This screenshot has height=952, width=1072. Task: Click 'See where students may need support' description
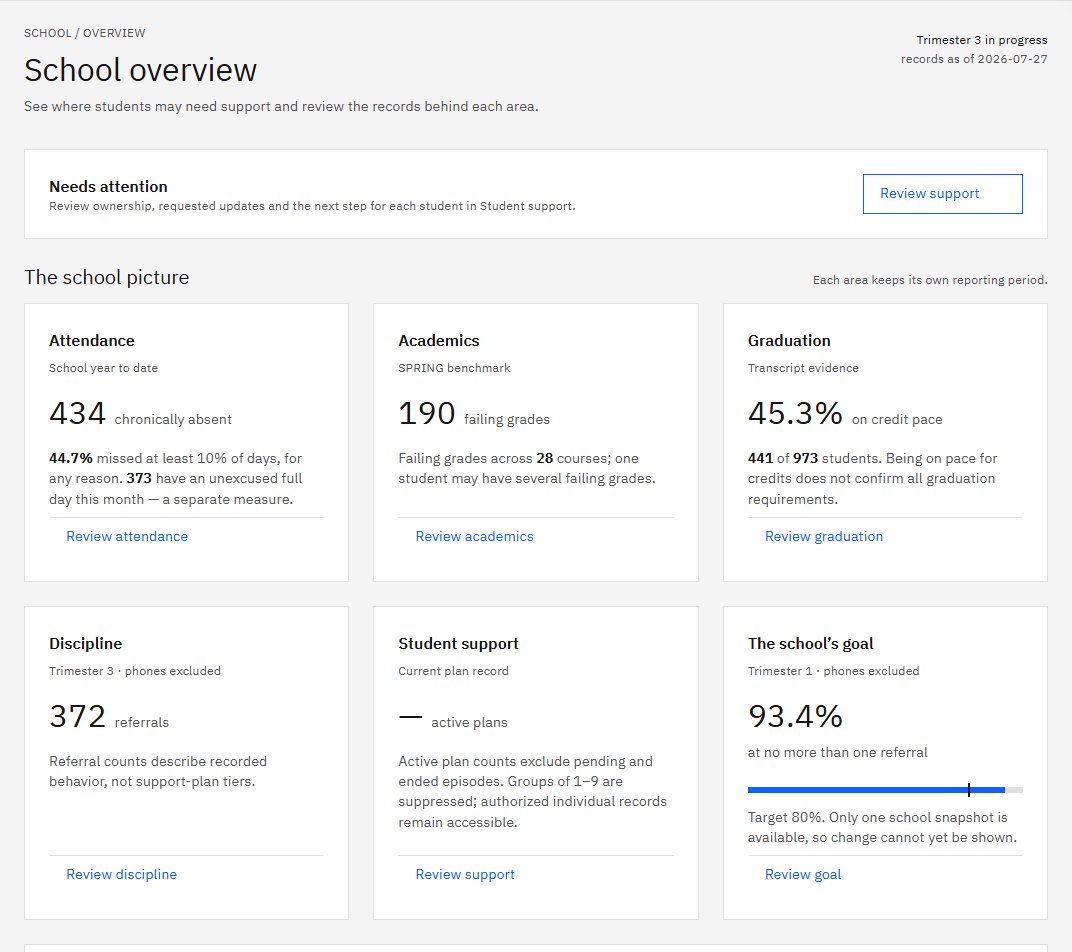pyautogui.click(x=281, y=107)
